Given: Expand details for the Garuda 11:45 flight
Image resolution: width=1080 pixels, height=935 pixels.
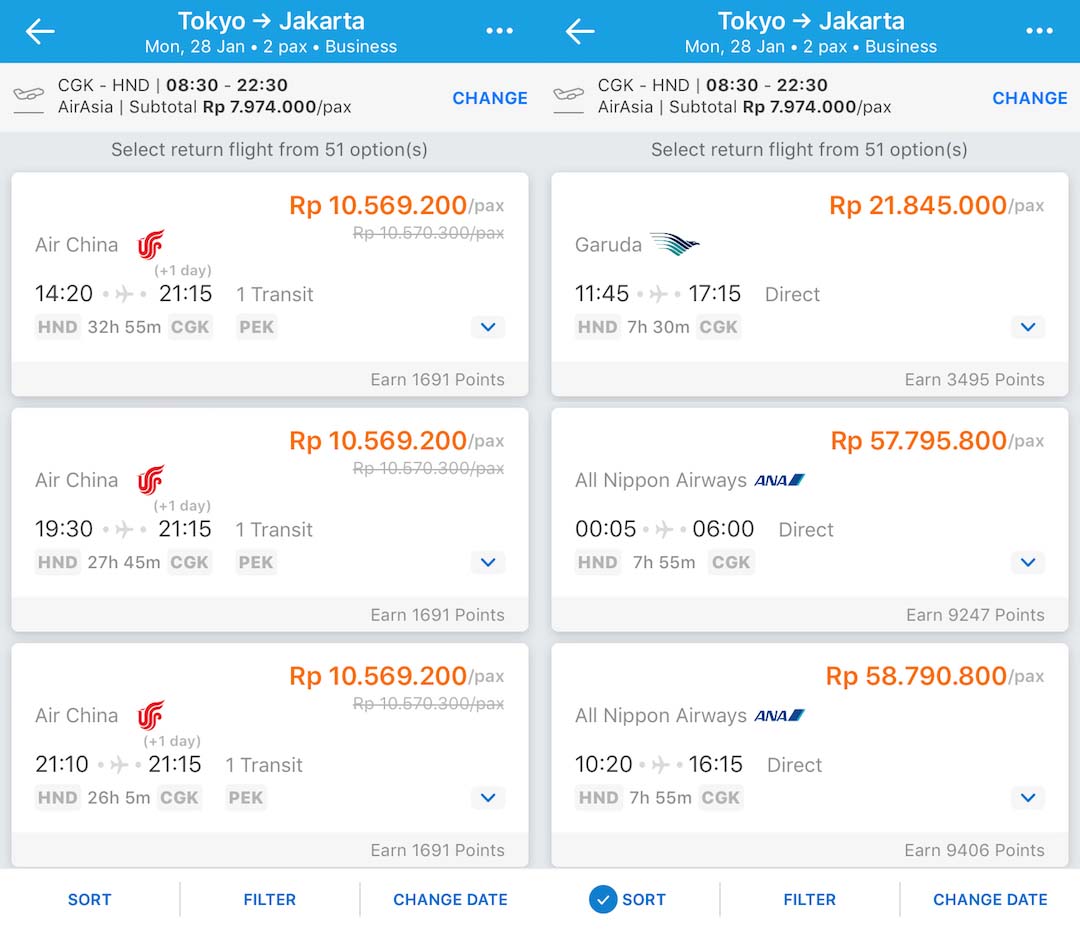Looking at the screenshot, I should coord(1028,327).
